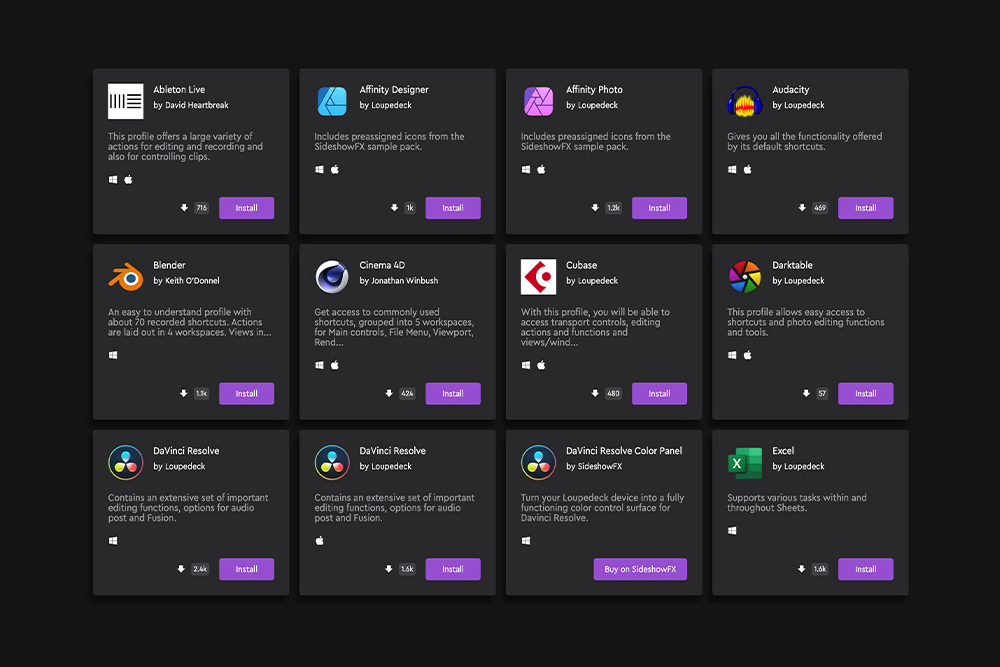The height and width of the screenshot is (667, 1000).
Task: Install DaVinci Resolve profile with 2.4k downloads
Action: [x=246, y=569]
